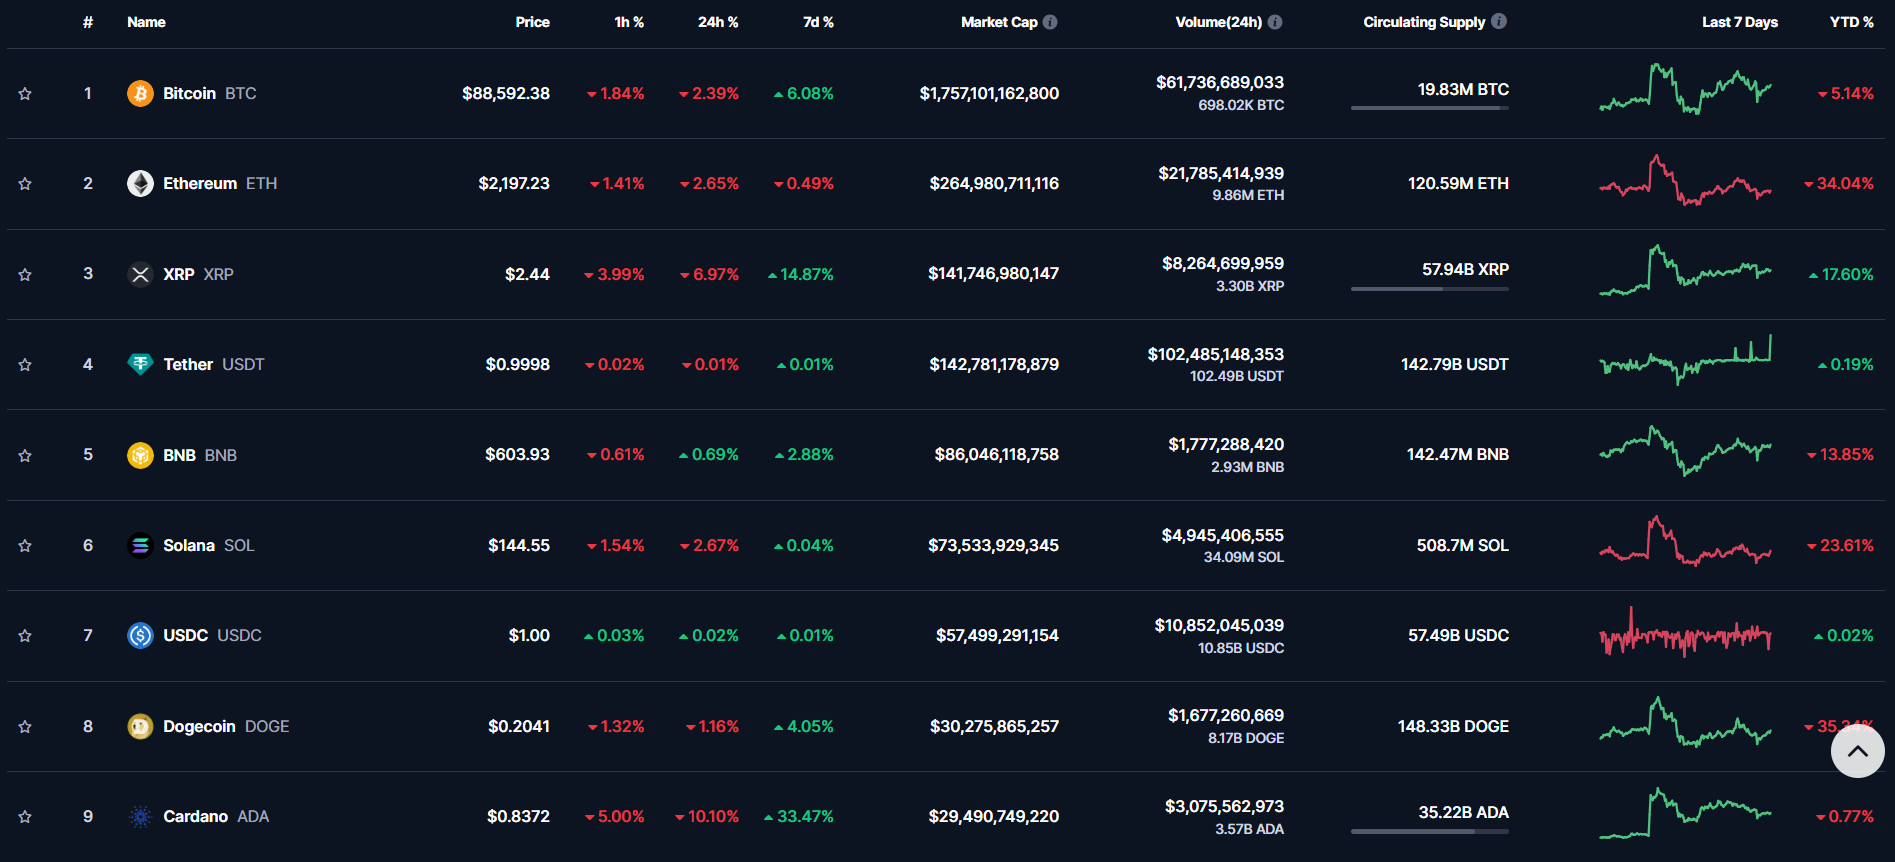The height and width of the screenshot is (862, 1895).
Task: Add BNB to watchlist via star
Action: tap(25, 455)
